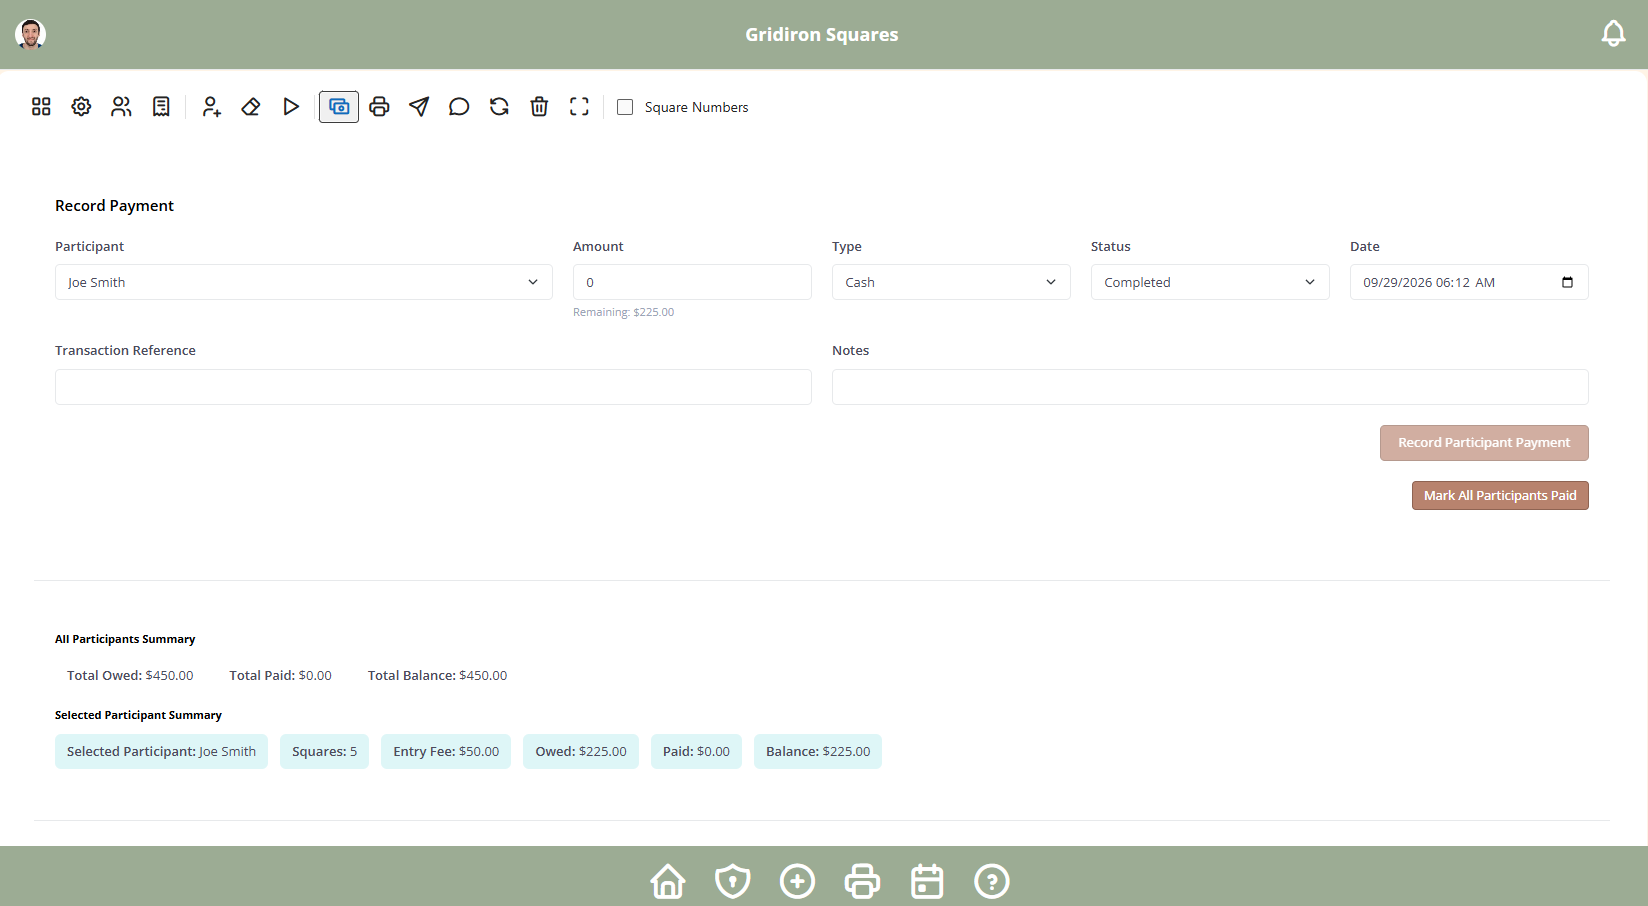Click the trash delete icon
This screenshot has width=1648, height=906.
click(x=539, y=107)
